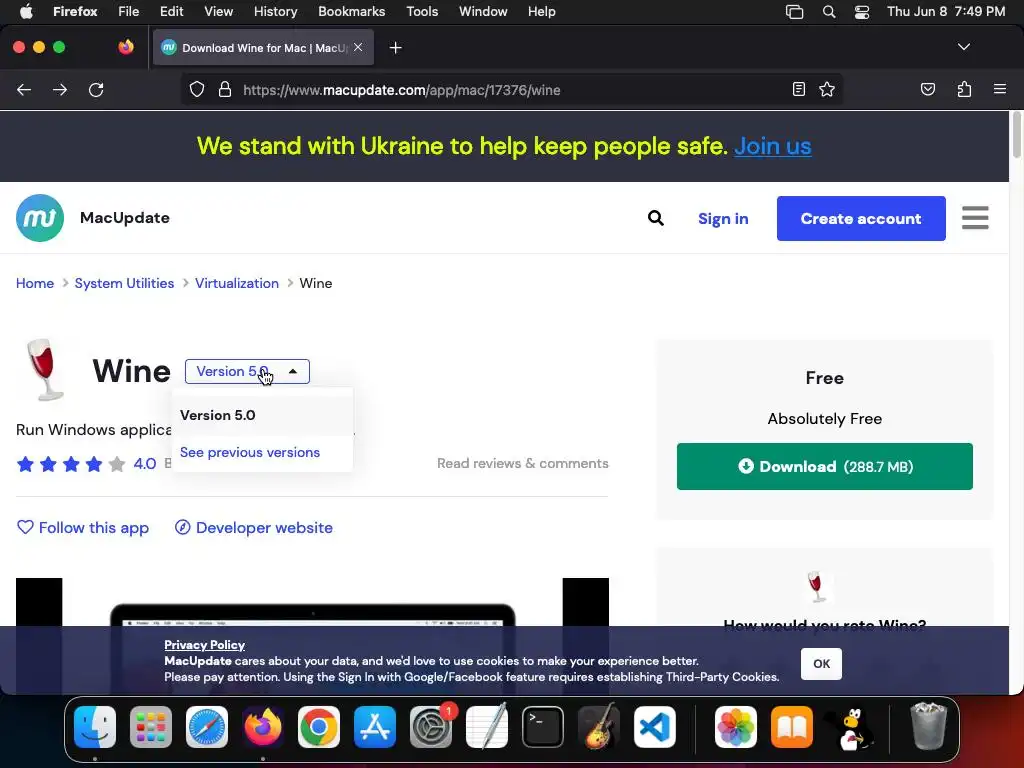Viewport: 1024px width, 768px height.
Task: Reload the current page
Action: tap(96, 90)
